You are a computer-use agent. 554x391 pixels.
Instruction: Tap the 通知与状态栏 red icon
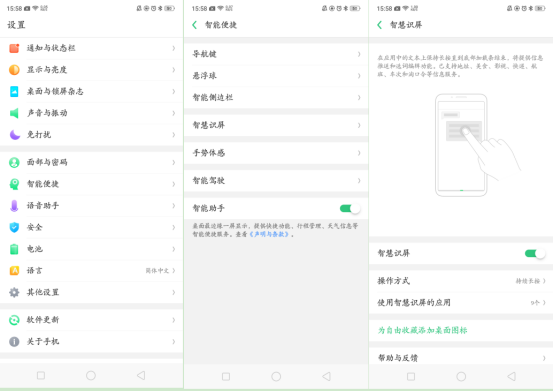pyautogui.click(x=14, y=48)
